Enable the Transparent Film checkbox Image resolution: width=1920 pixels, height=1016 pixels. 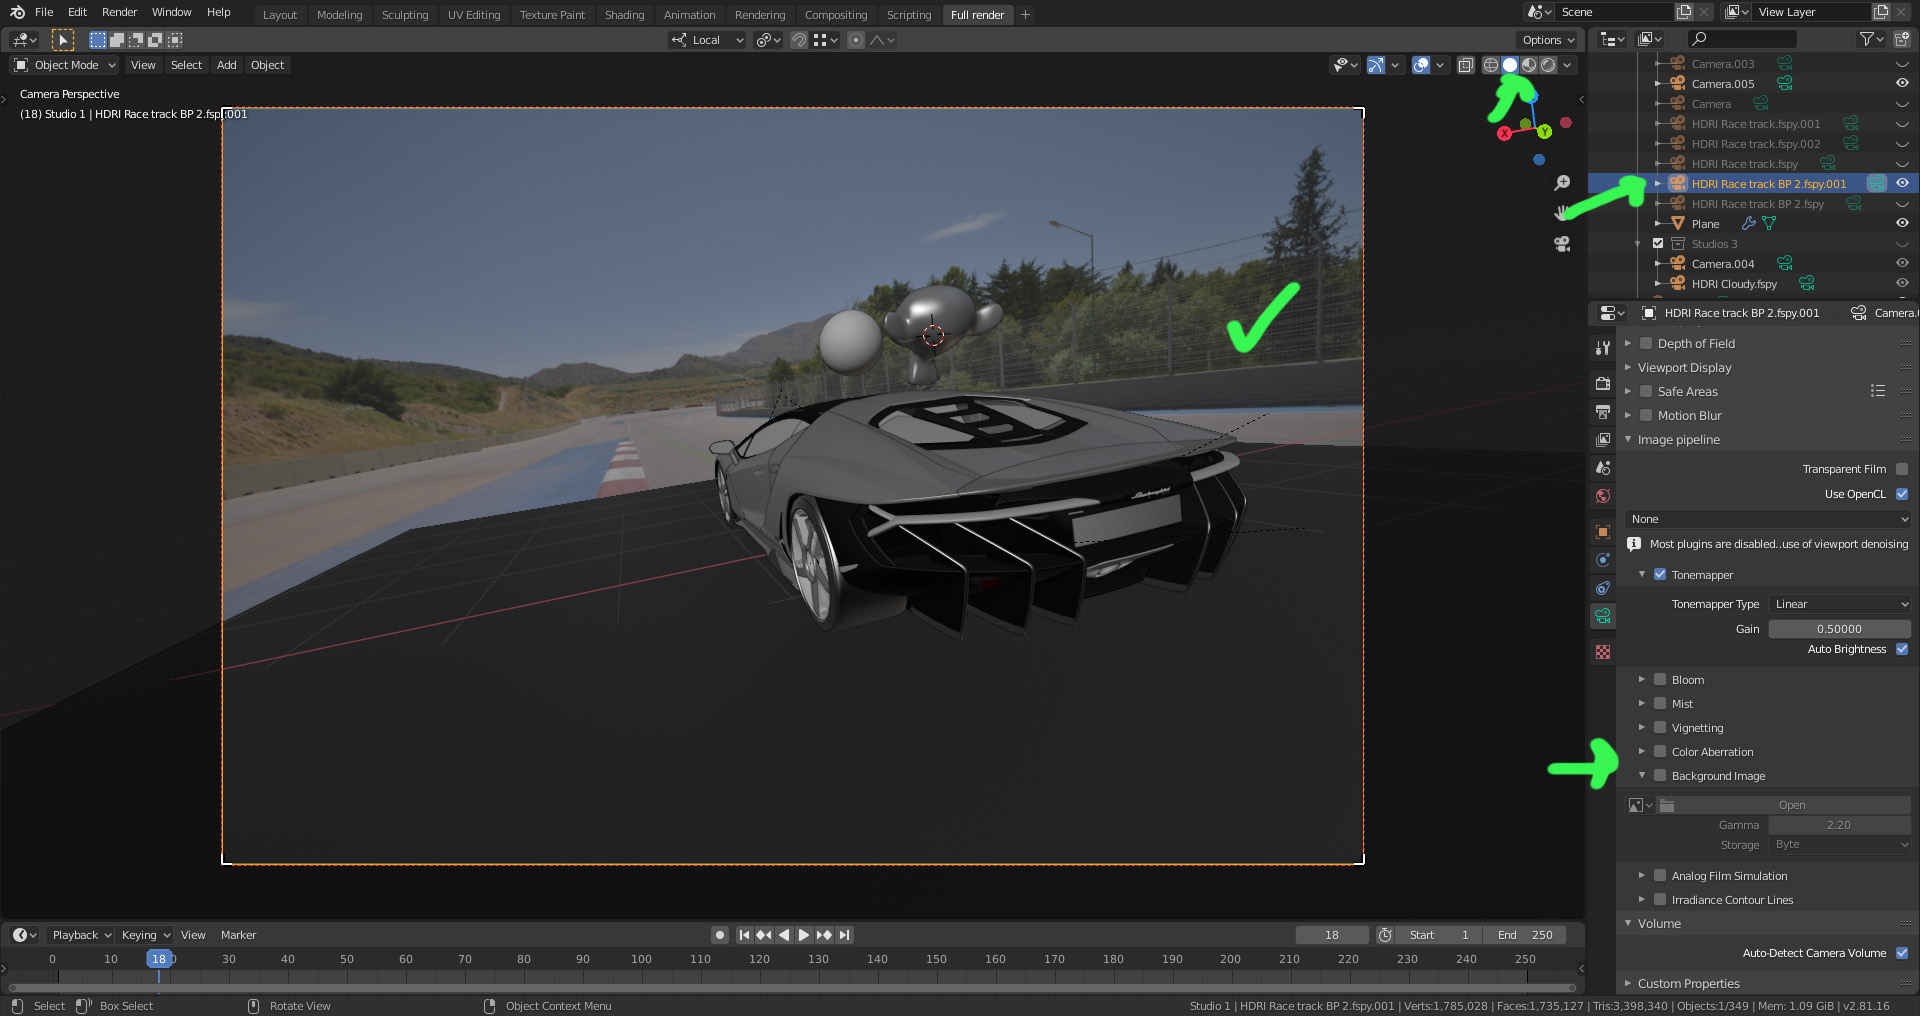tap(1902, 469)
